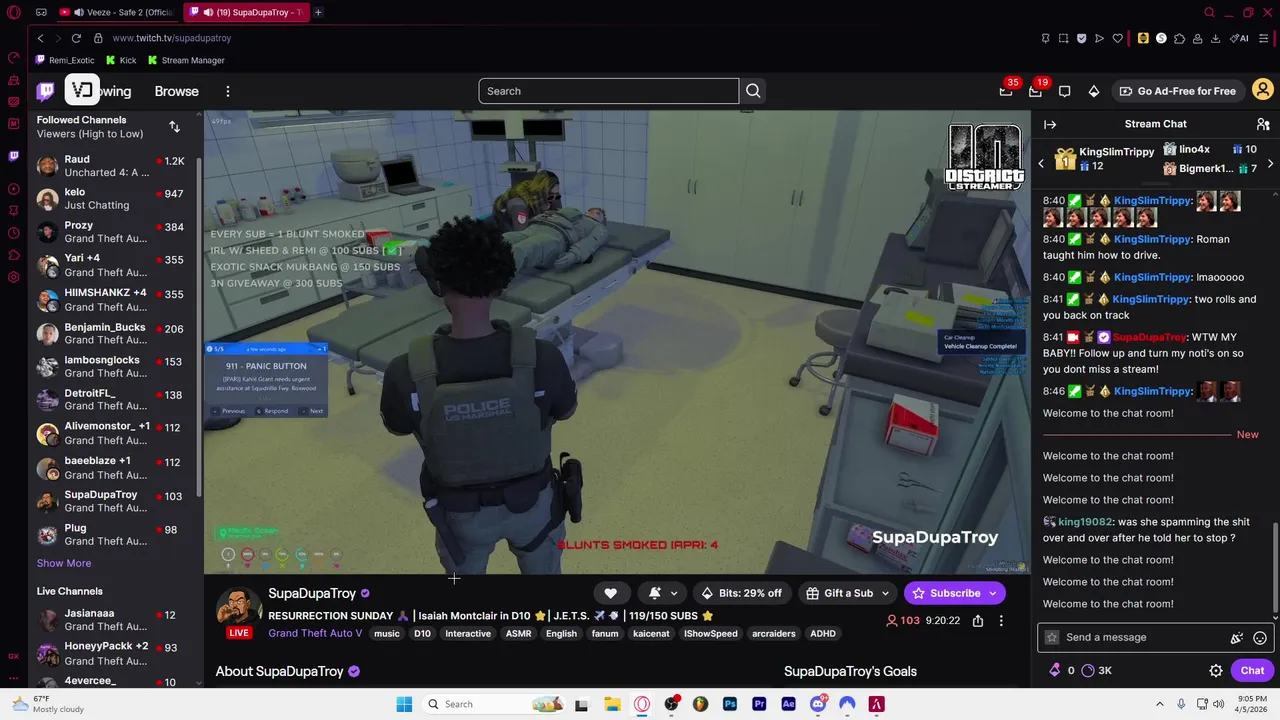Click the Prime loot crown icon with 35 badge

pyautogui.click(x=1006, y=91)
